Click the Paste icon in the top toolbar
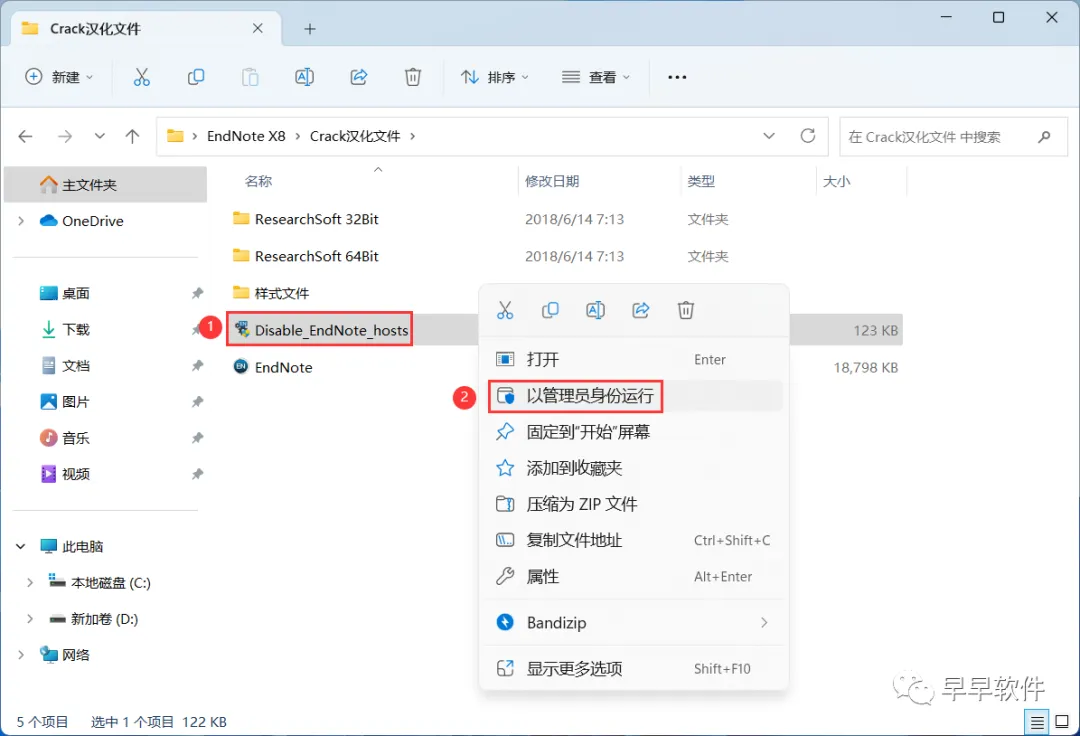 pyautogui.click(x=250, y=77)
